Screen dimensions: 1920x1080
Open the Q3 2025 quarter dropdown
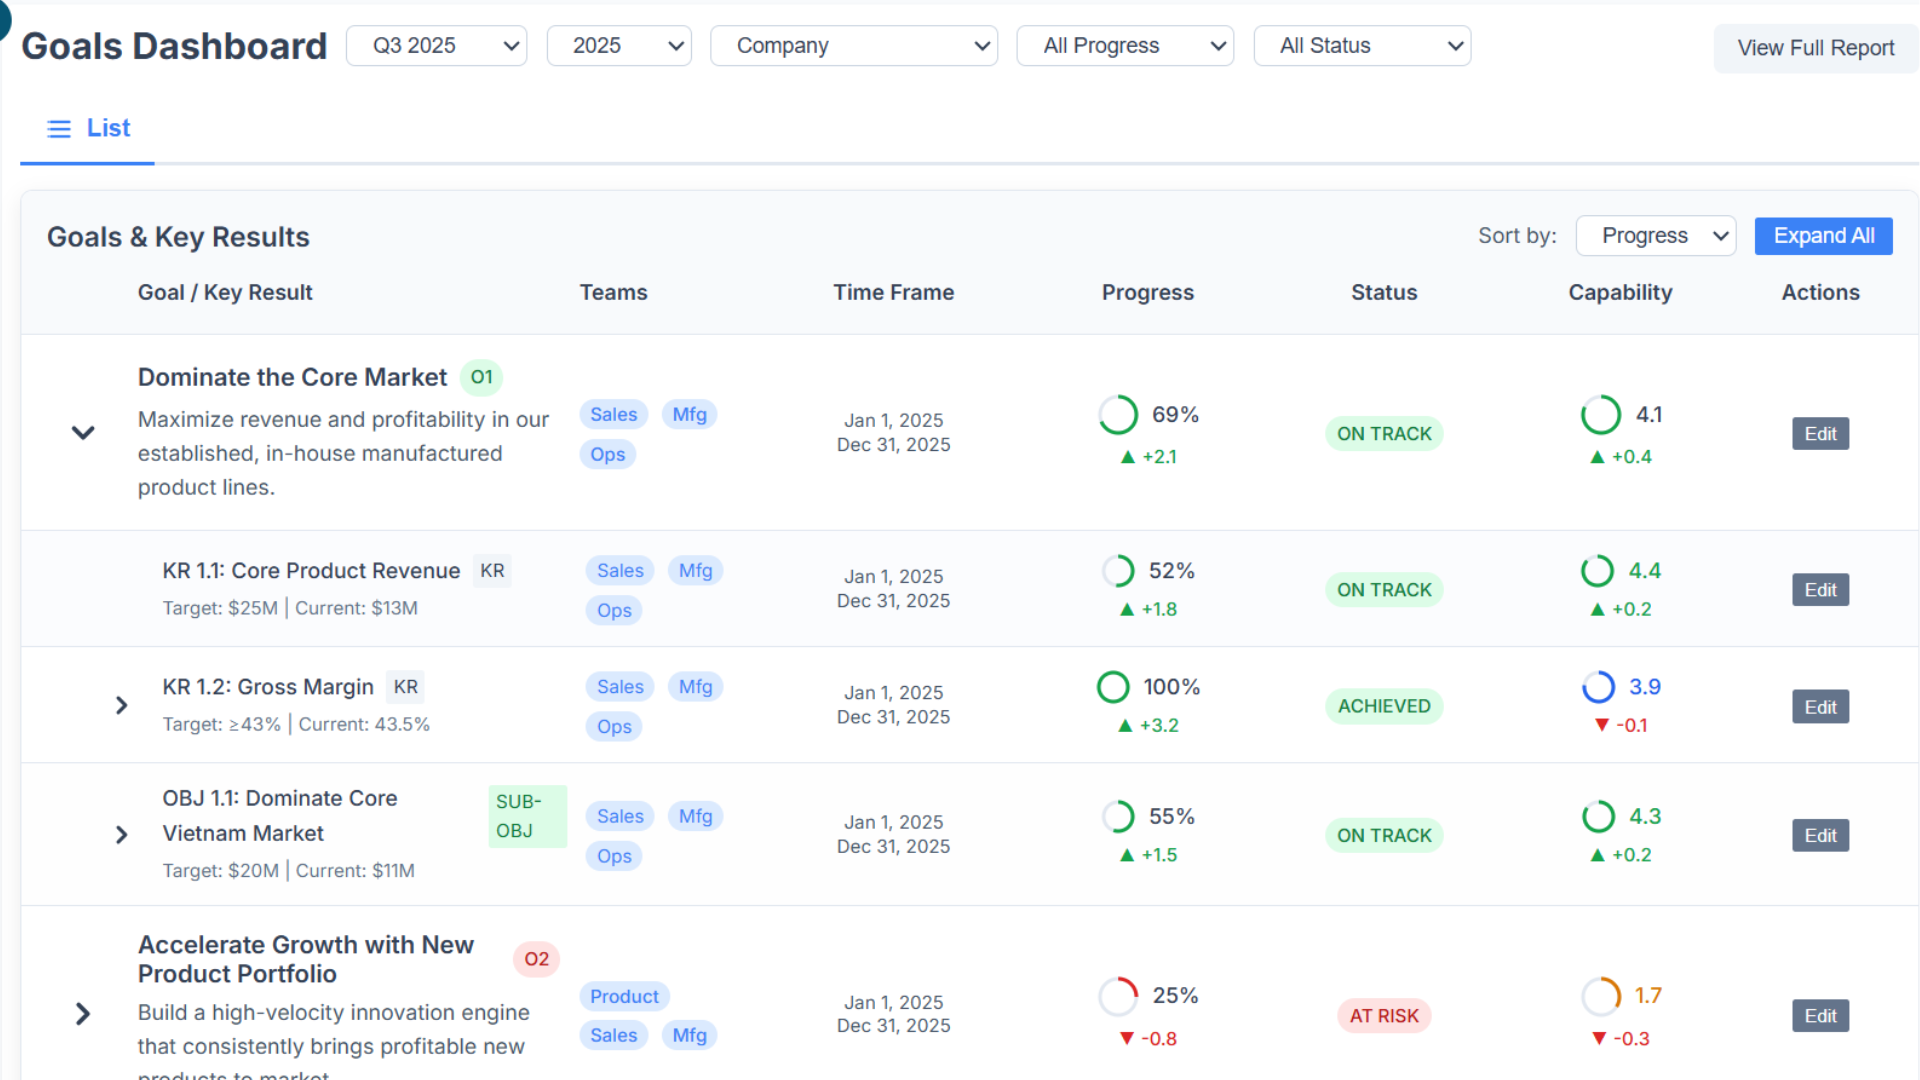click(437, 46)
